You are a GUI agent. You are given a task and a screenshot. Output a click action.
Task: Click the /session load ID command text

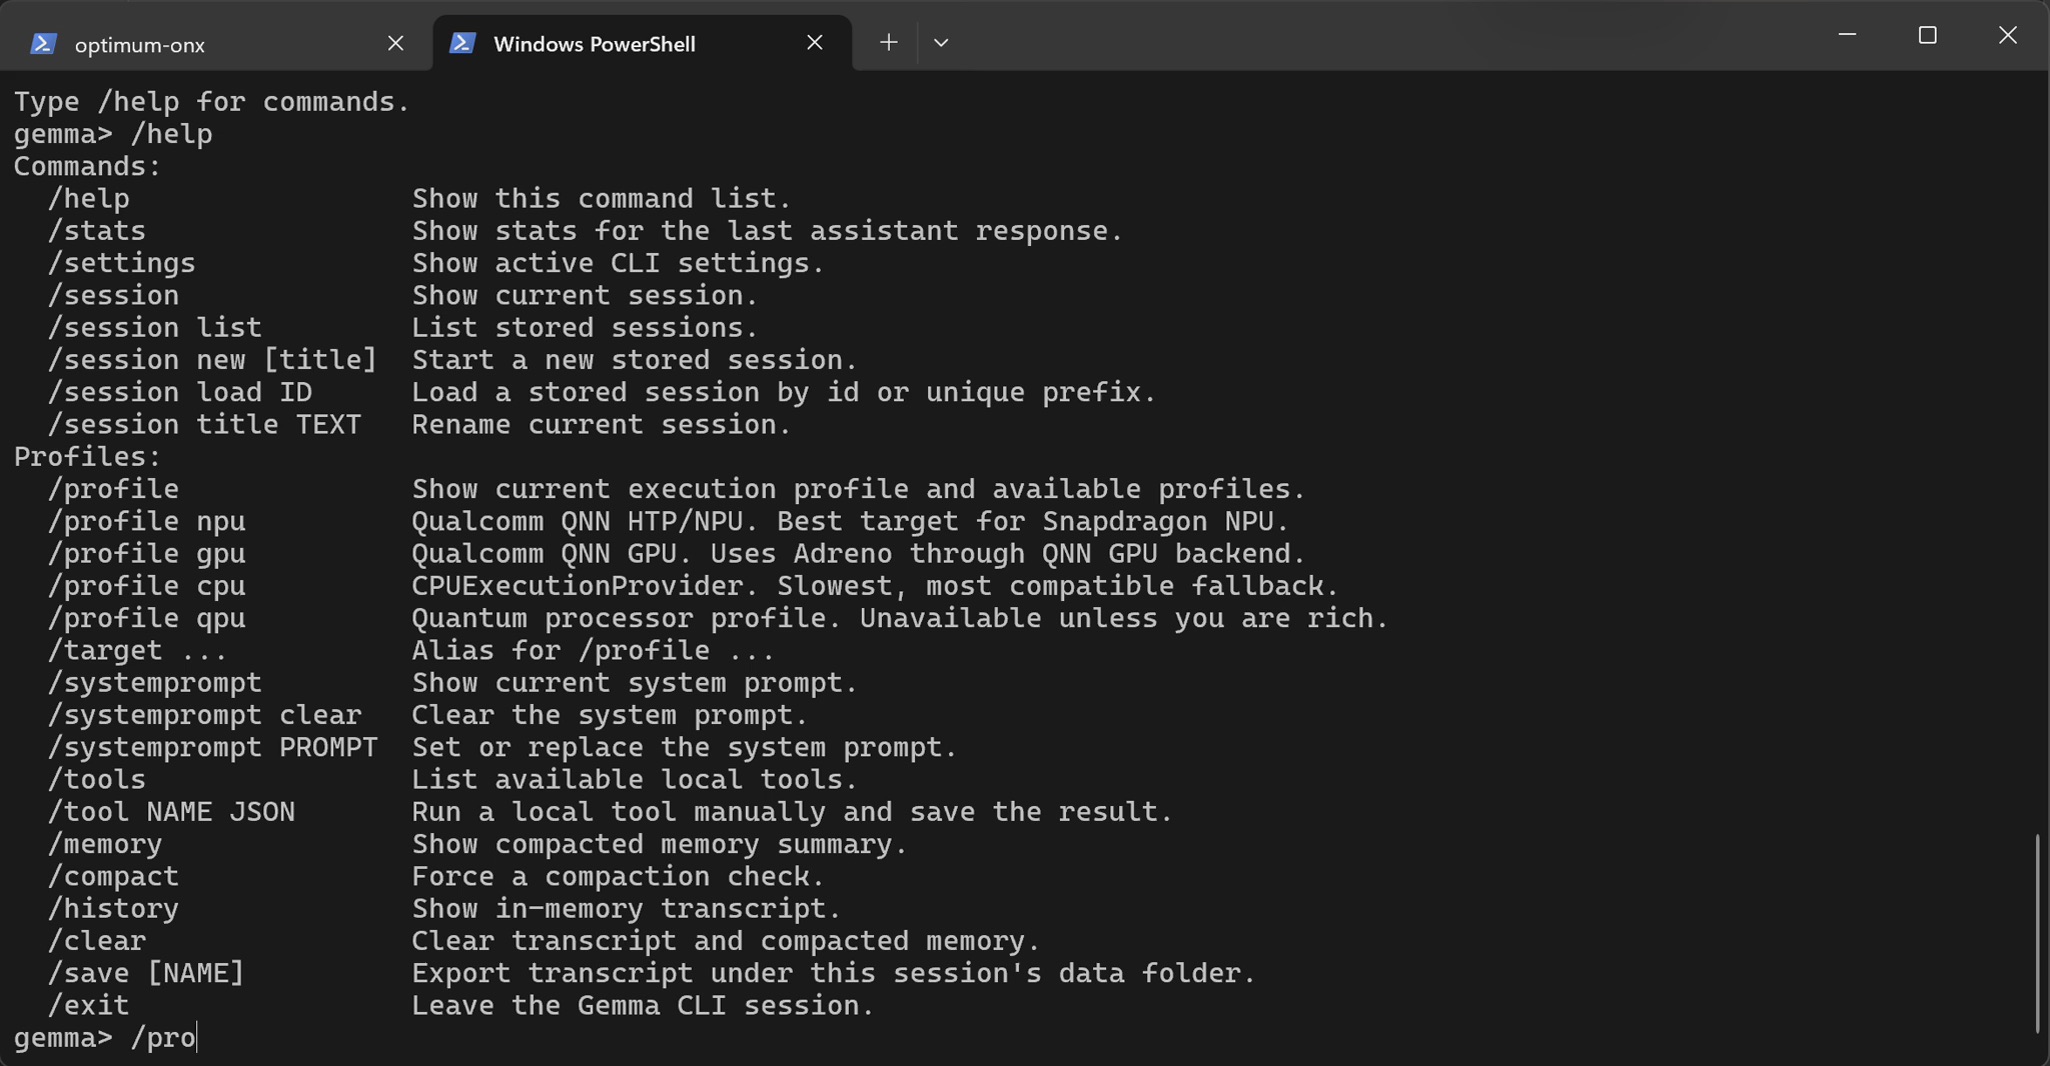179,392
